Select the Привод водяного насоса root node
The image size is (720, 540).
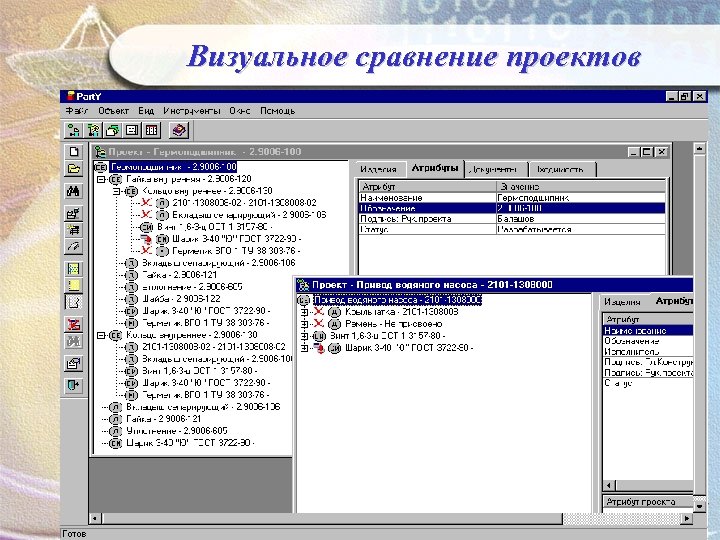click(x=398, y=300)
